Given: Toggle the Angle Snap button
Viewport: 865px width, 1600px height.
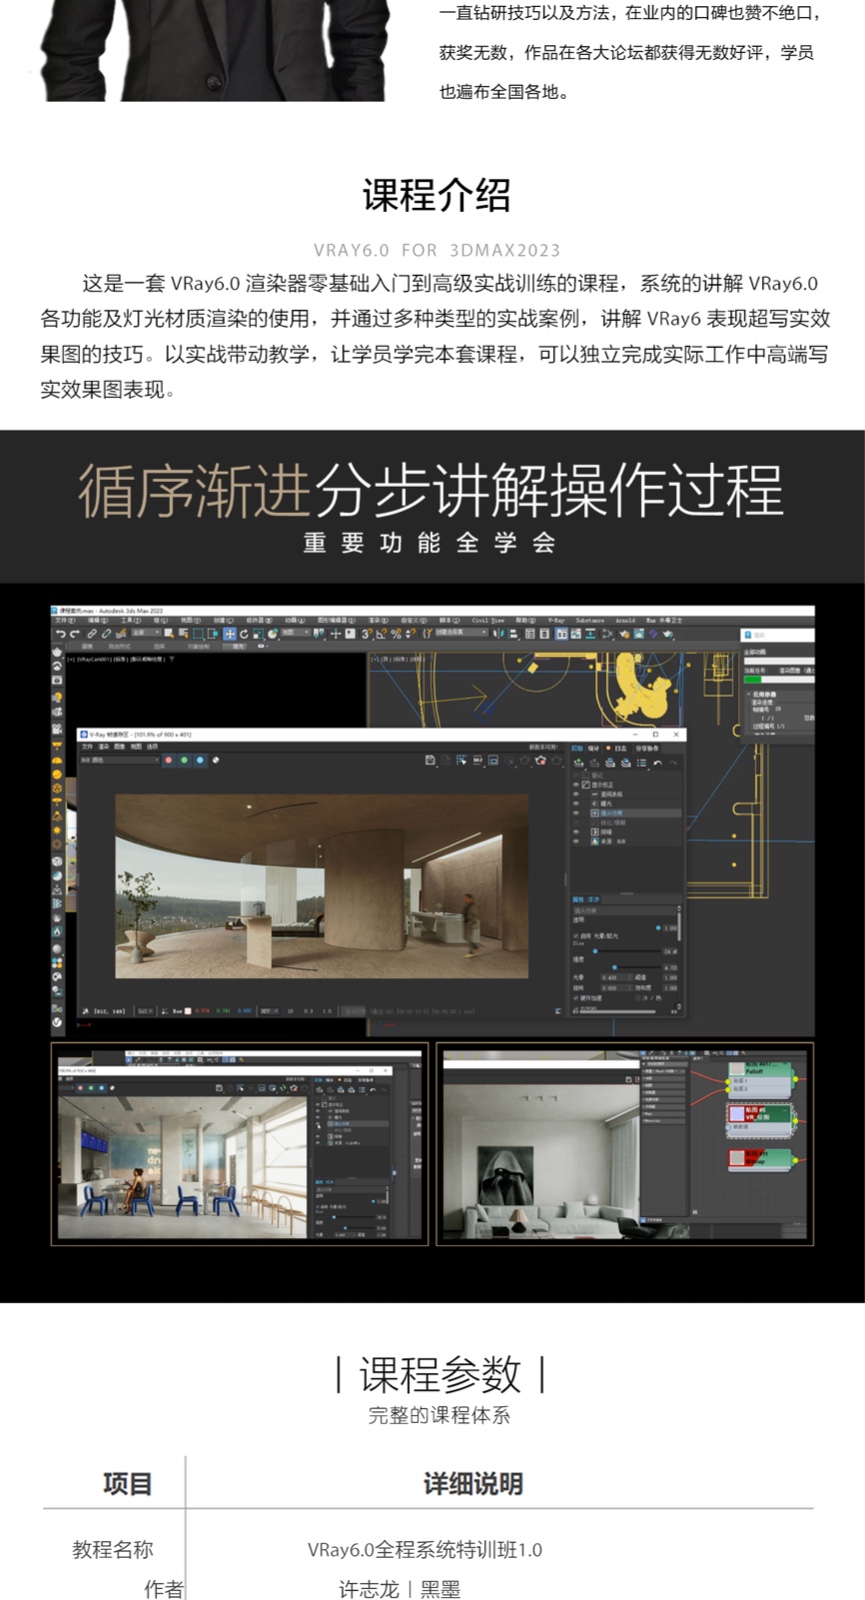Looking at the screenshot, I should 382,634.
